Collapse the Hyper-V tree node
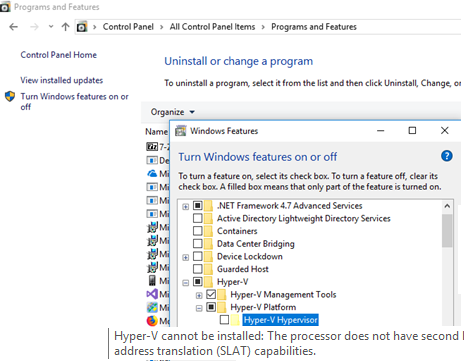Viewport: 464px width, 361px height. pos(186,283)
